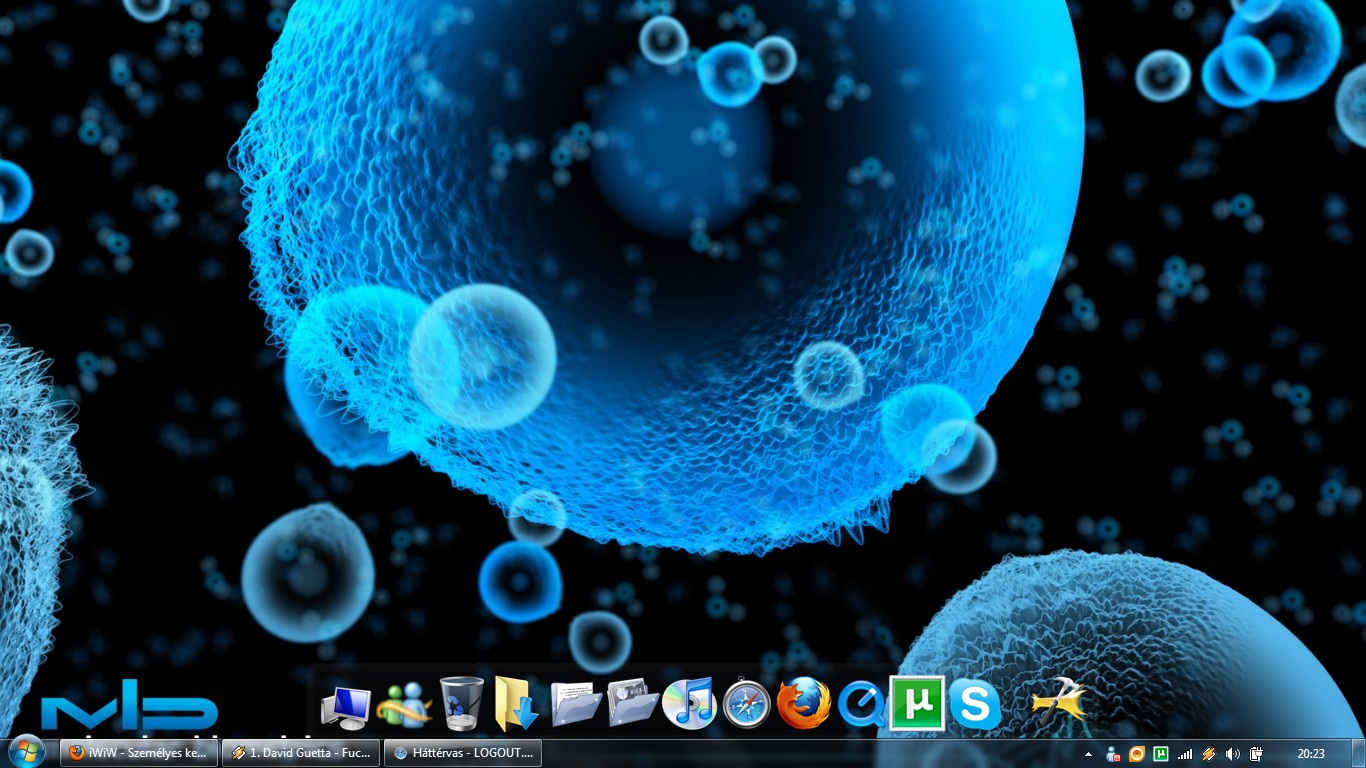
Task: Open the Downloads folder dock icon
Action: click(x=516, y=703)
